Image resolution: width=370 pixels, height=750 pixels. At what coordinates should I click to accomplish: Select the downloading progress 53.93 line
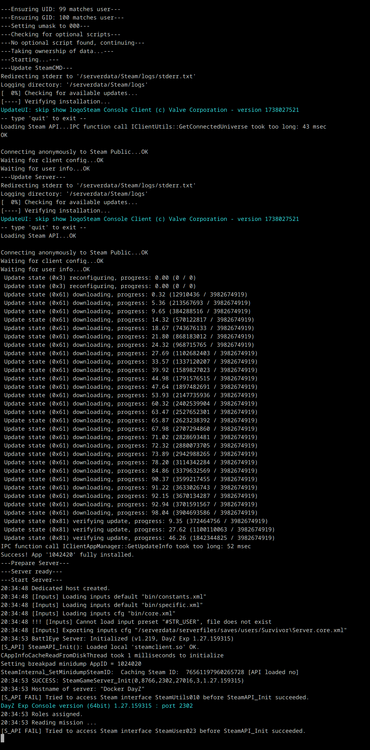click(x=131, y=395)
